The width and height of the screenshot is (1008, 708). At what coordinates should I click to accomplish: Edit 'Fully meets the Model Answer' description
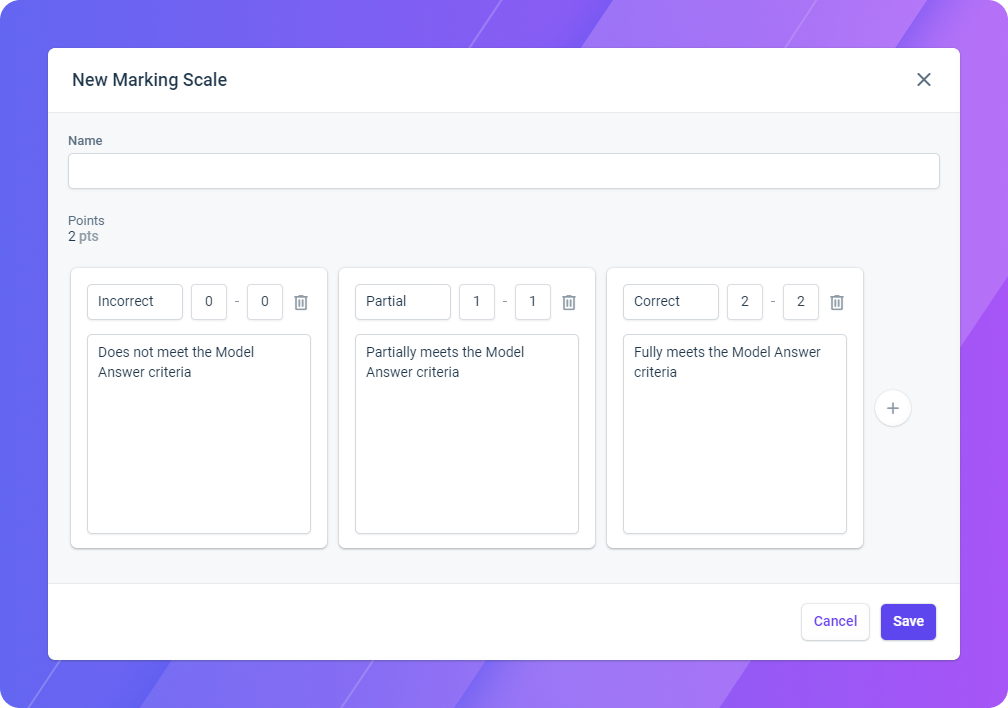coord(735,434)
